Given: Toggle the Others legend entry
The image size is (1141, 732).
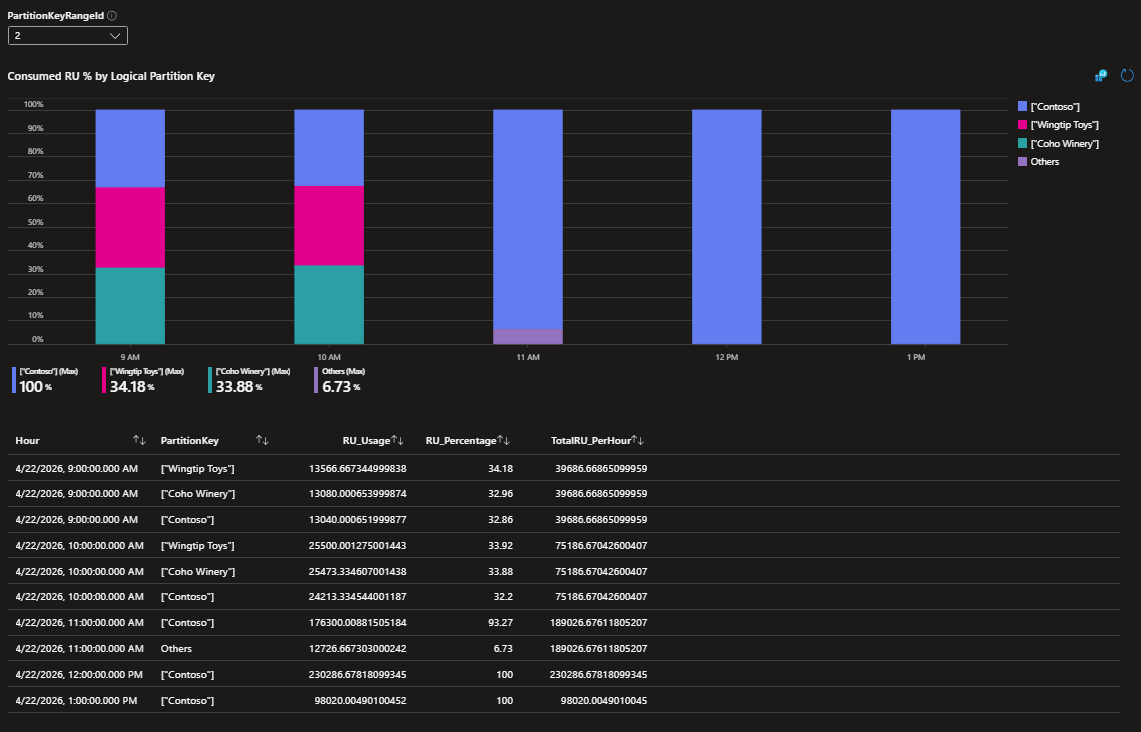Looking at the screenshot, I should click(1038, 162).
